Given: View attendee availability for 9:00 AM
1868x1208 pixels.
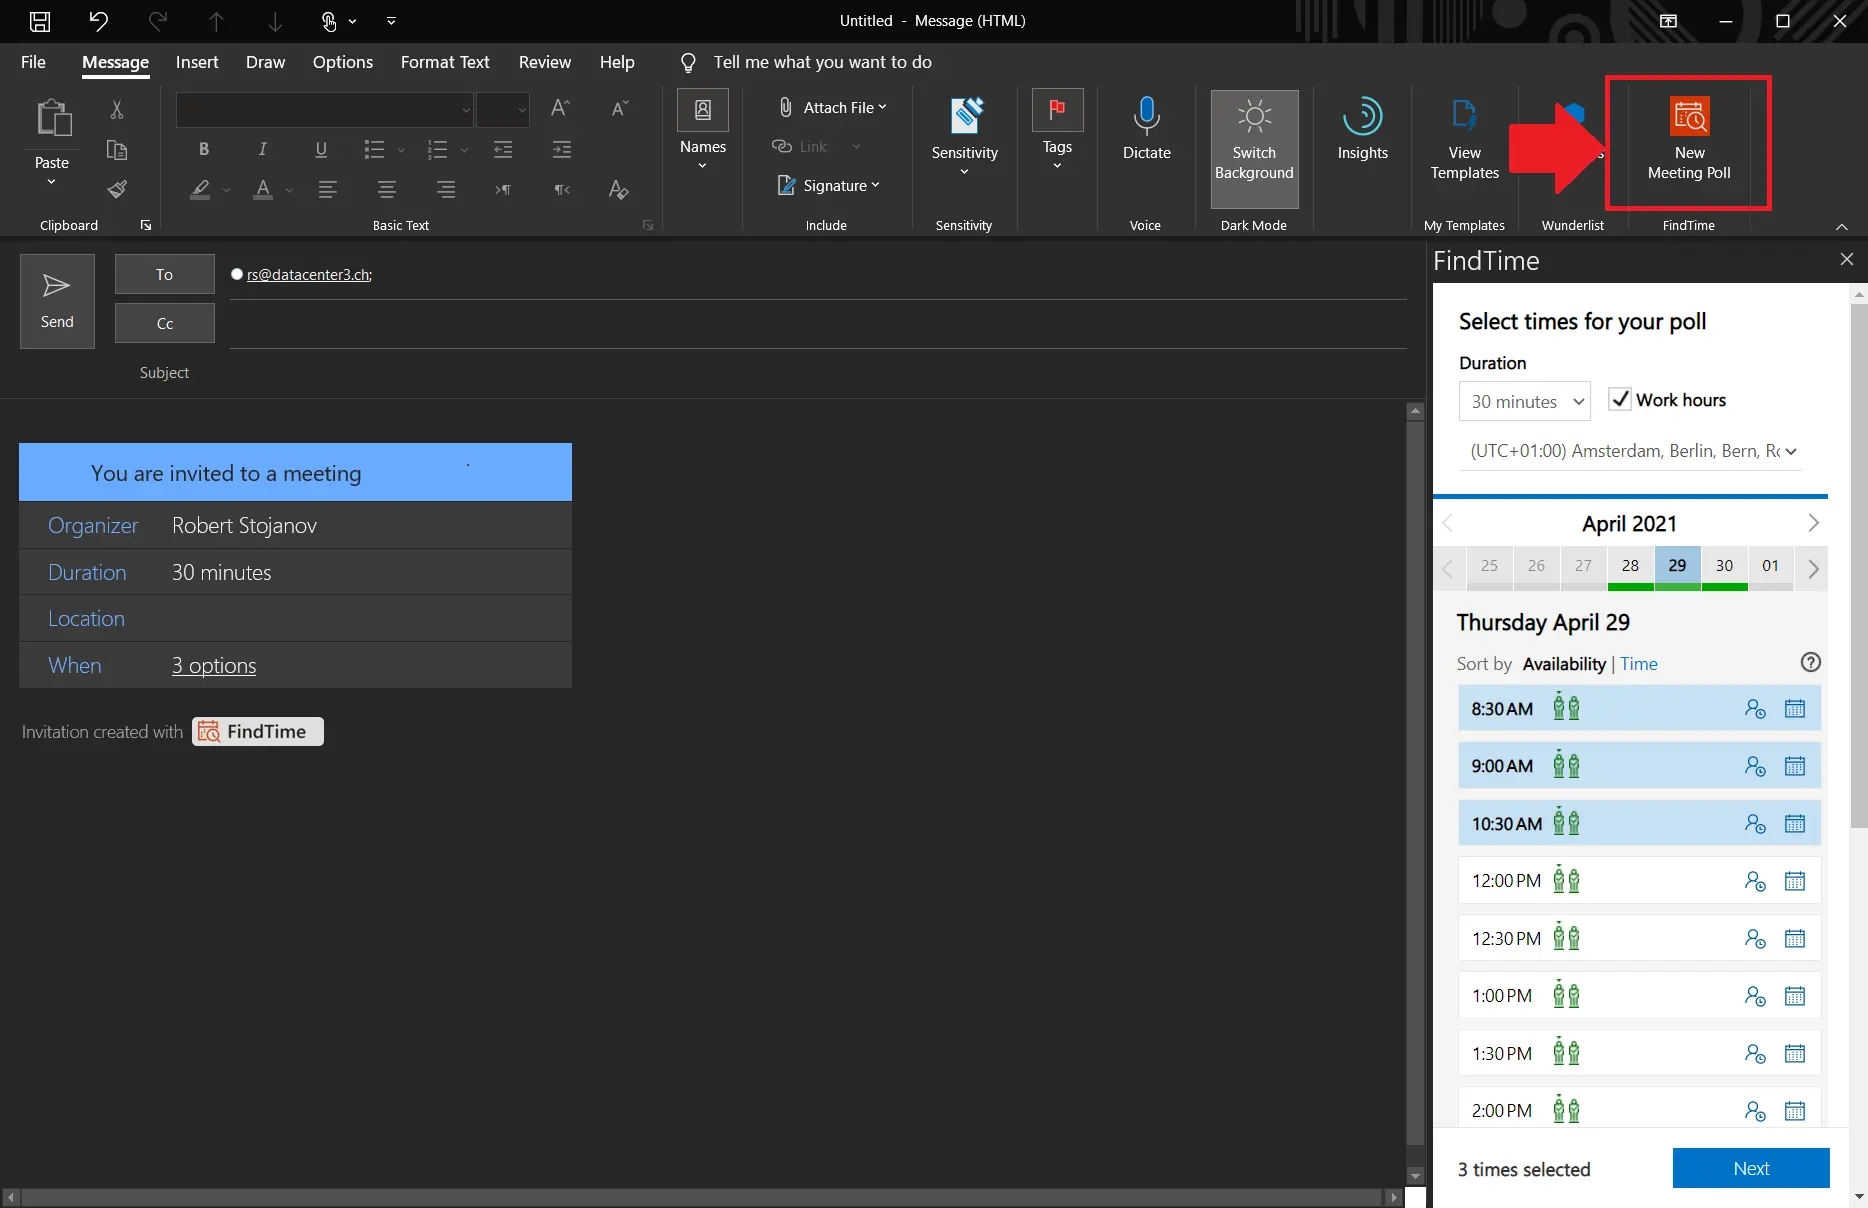Looking at the screenshot, I should tap(1755, 766).
